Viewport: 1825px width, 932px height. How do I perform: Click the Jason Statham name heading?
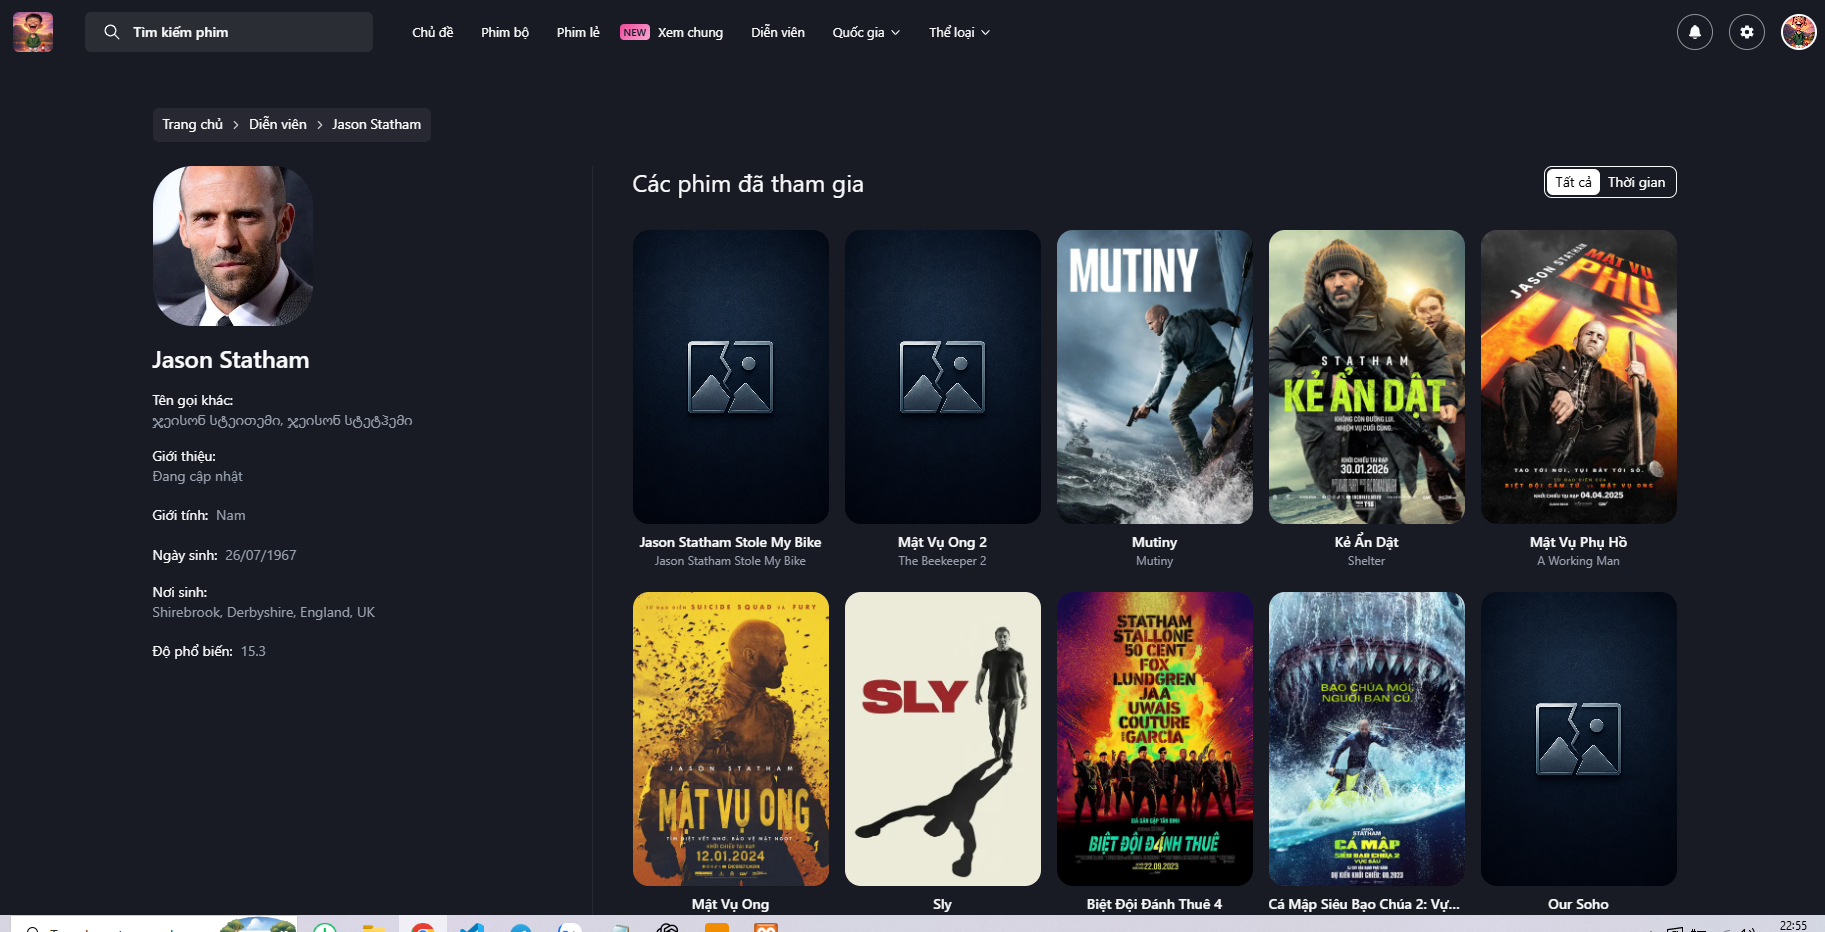point(231,360)
